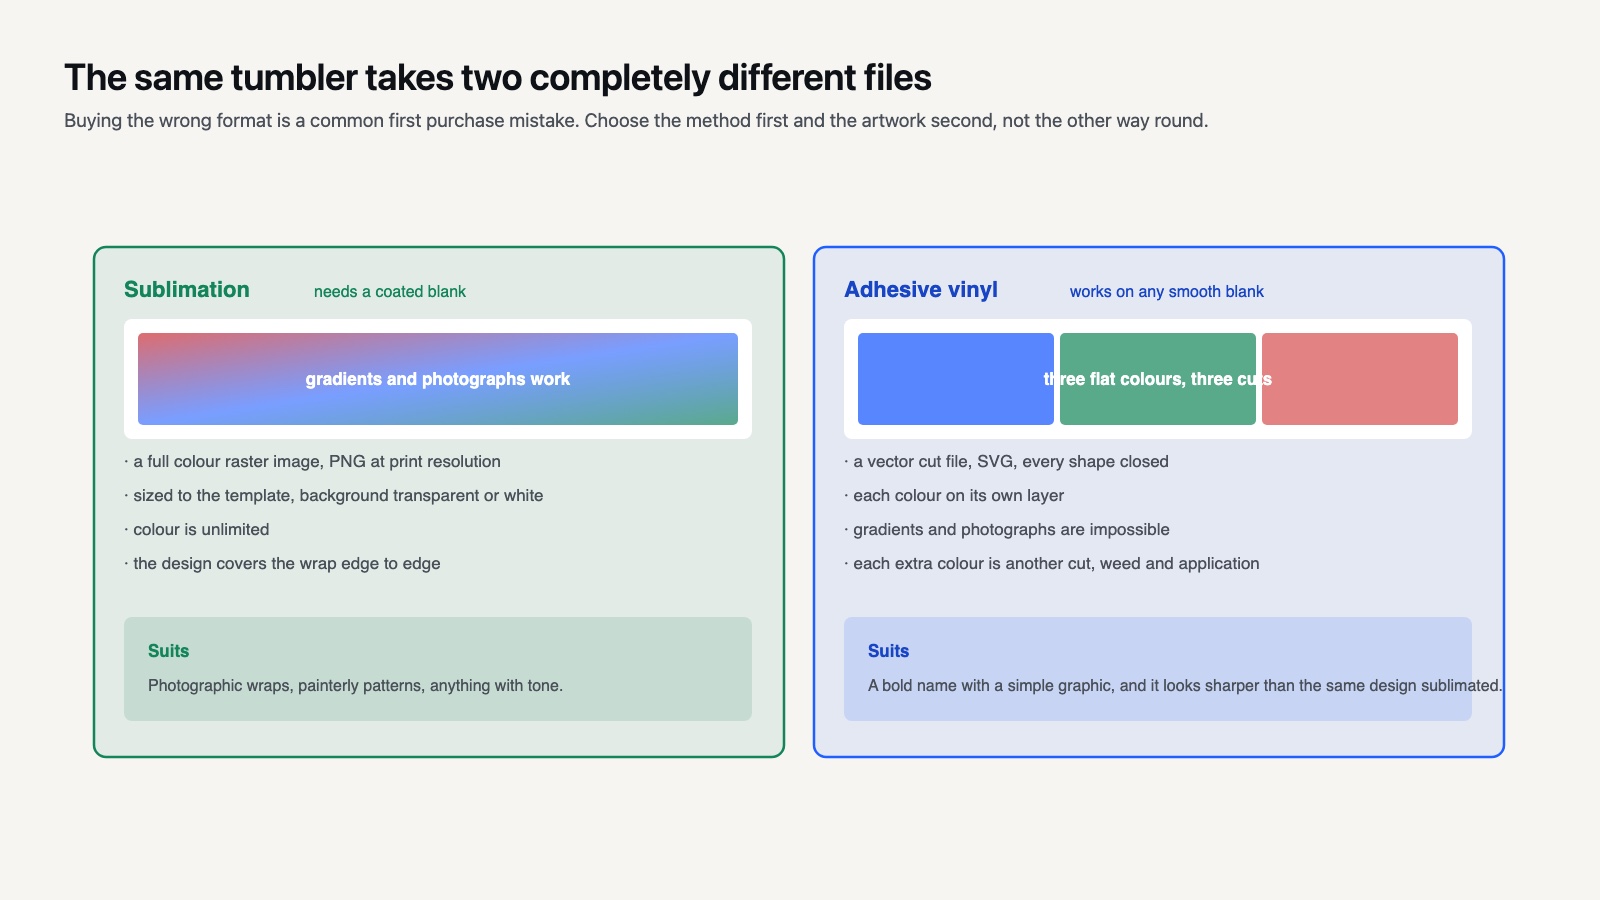Screen dimensions: 1600x900
Task: Click the 'needs a coated blank' label
Action: click(x=390, y=292)
